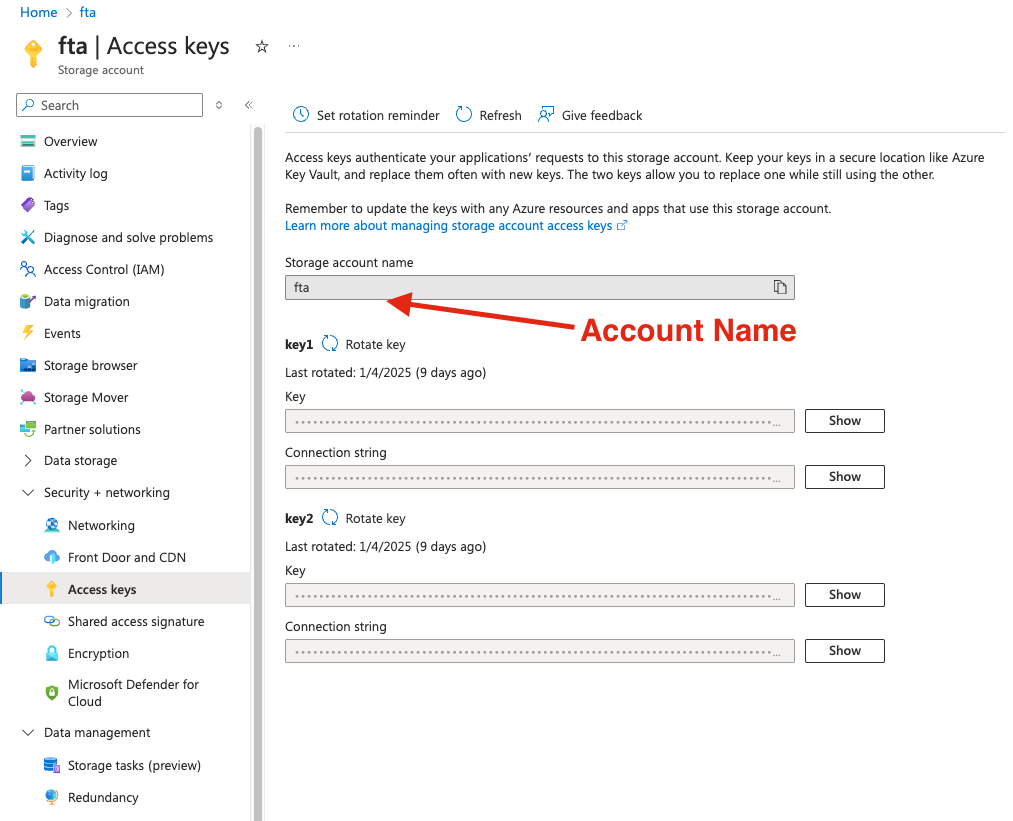Show the key1 Key value
This screenshot has height=821, width=1013.
pyautogui.click(x=844, y=421)
